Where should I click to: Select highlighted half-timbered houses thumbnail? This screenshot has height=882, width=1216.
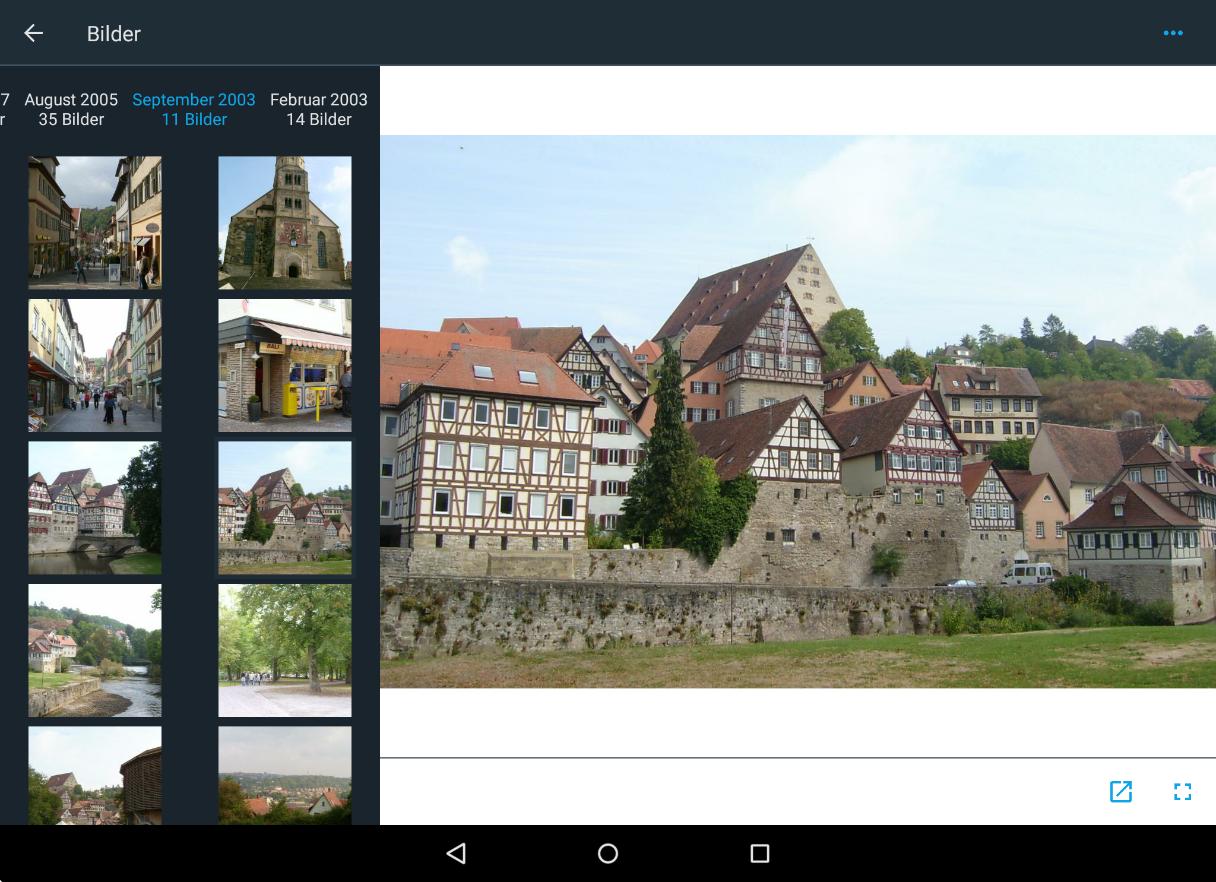click(285, 508)
